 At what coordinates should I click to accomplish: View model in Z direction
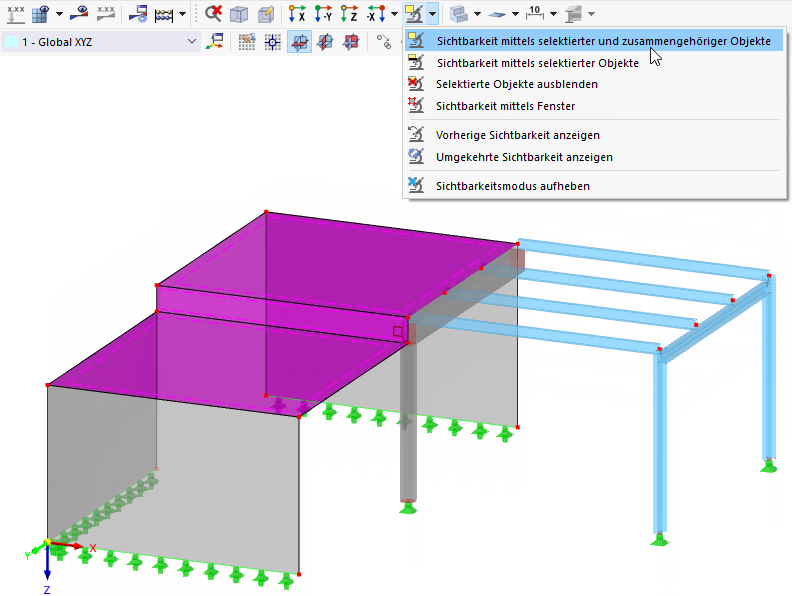(349, 14)
